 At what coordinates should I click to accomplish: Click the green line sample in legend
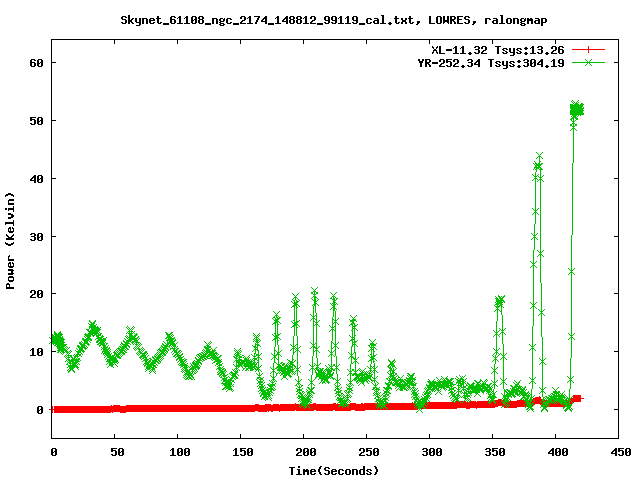point(589,62)
